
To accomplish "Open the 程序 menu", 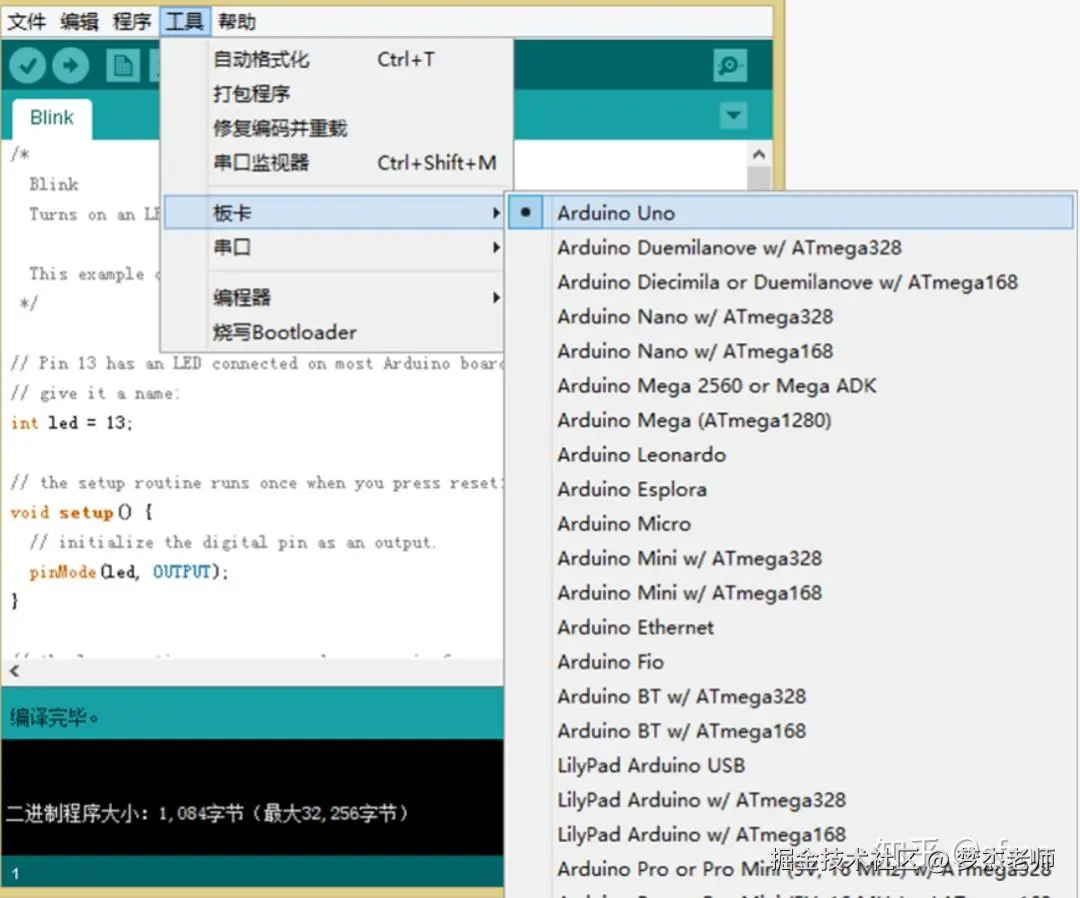I will tap(132, 21).
